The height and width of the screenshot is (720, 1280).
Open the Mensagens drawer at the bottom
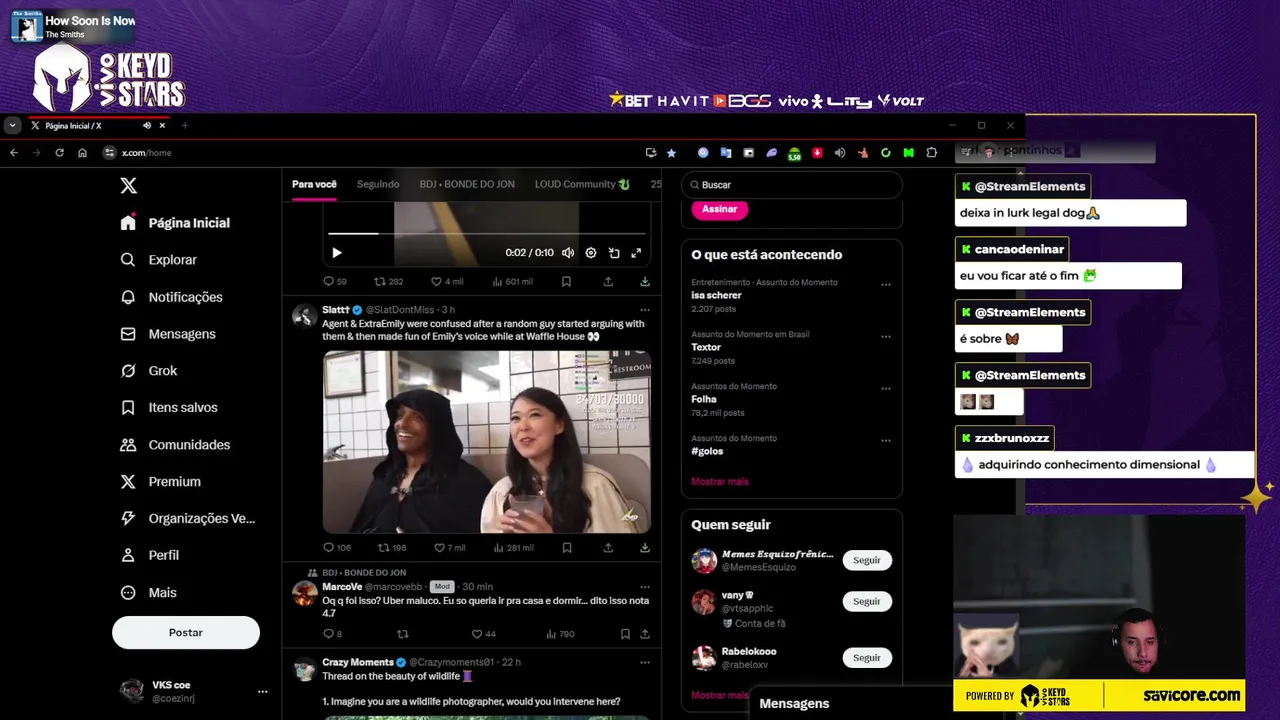(x=850, y=703)
